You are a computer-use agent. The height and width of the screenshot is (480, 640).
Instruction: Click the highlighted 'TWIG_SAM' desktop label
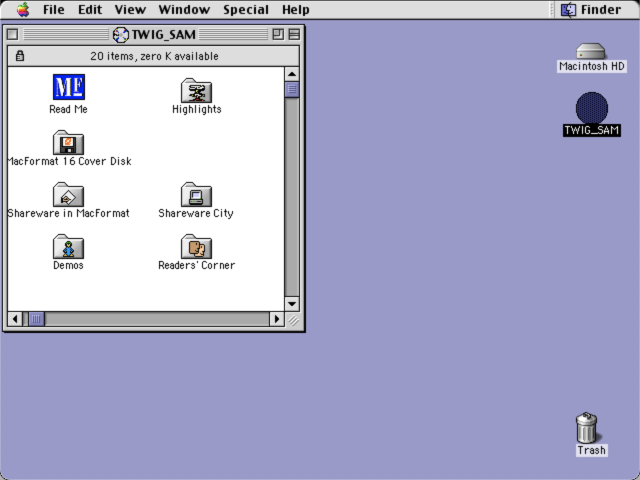592,130
